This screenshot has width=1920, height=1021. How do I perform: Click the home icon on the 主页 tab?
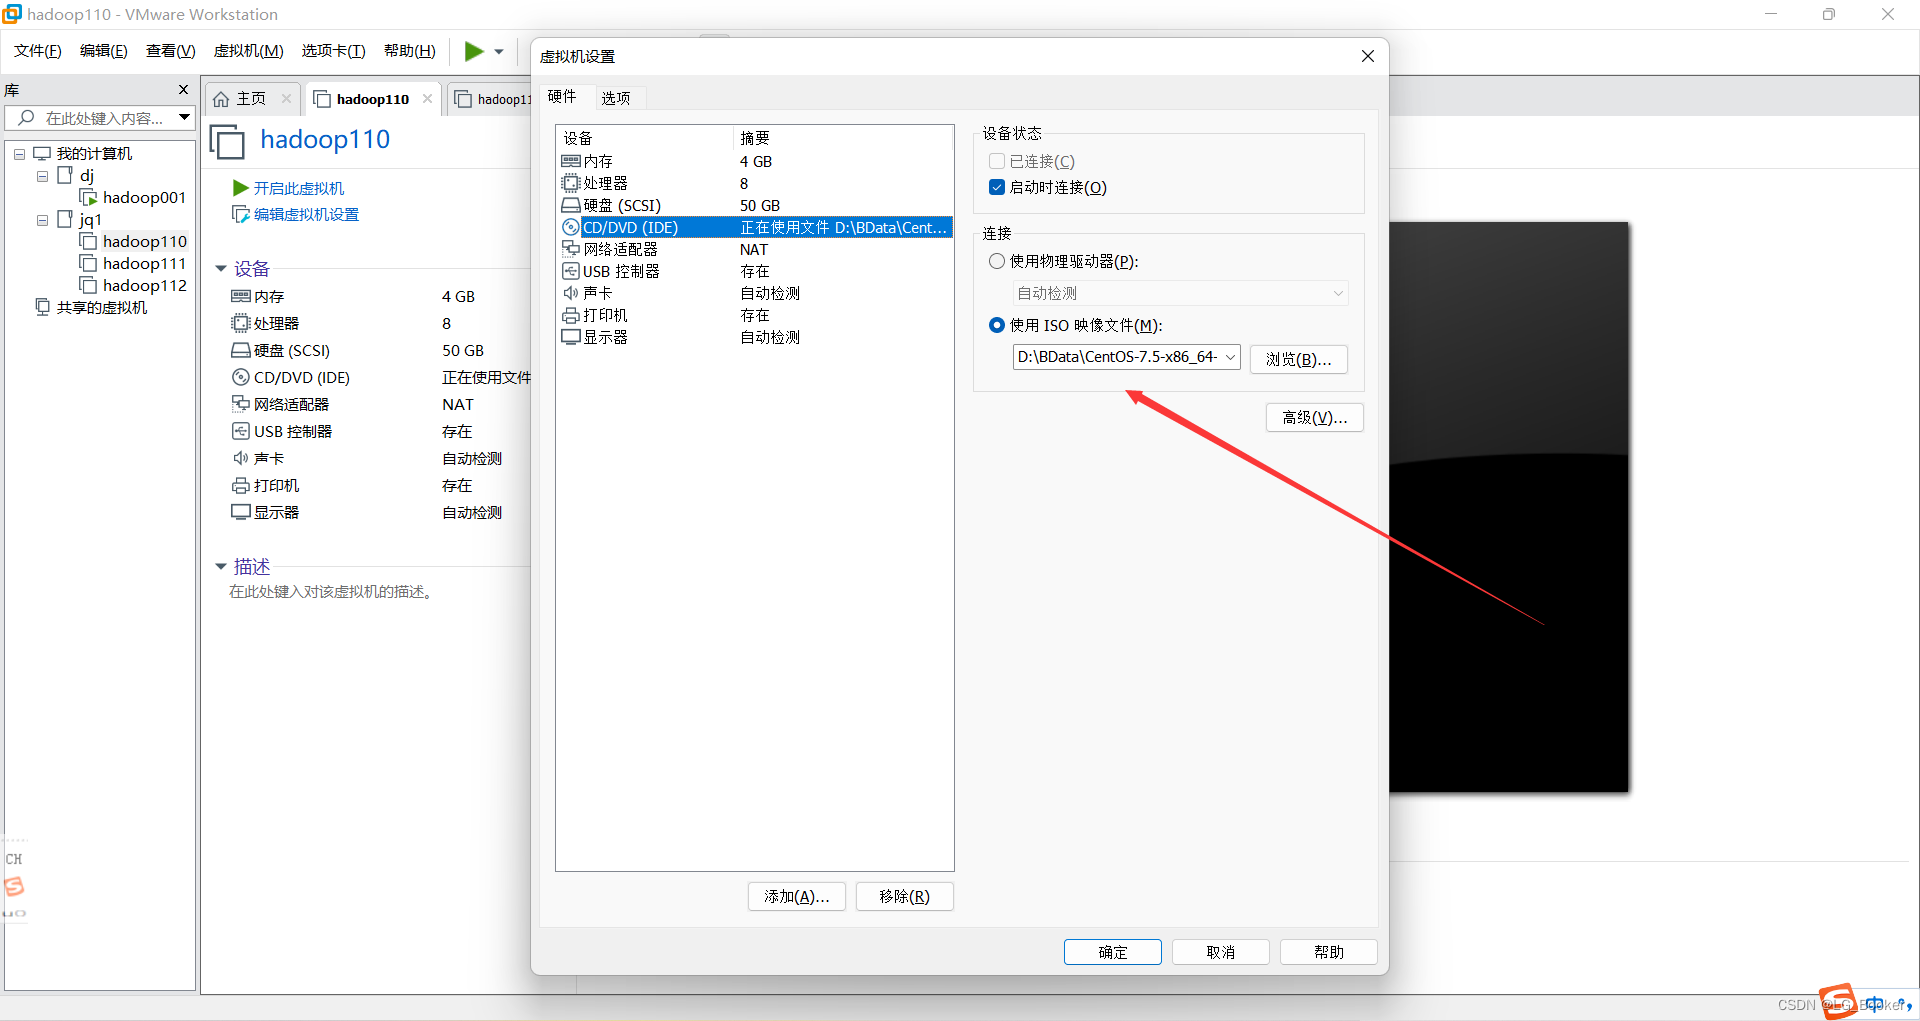pos(221,99)
